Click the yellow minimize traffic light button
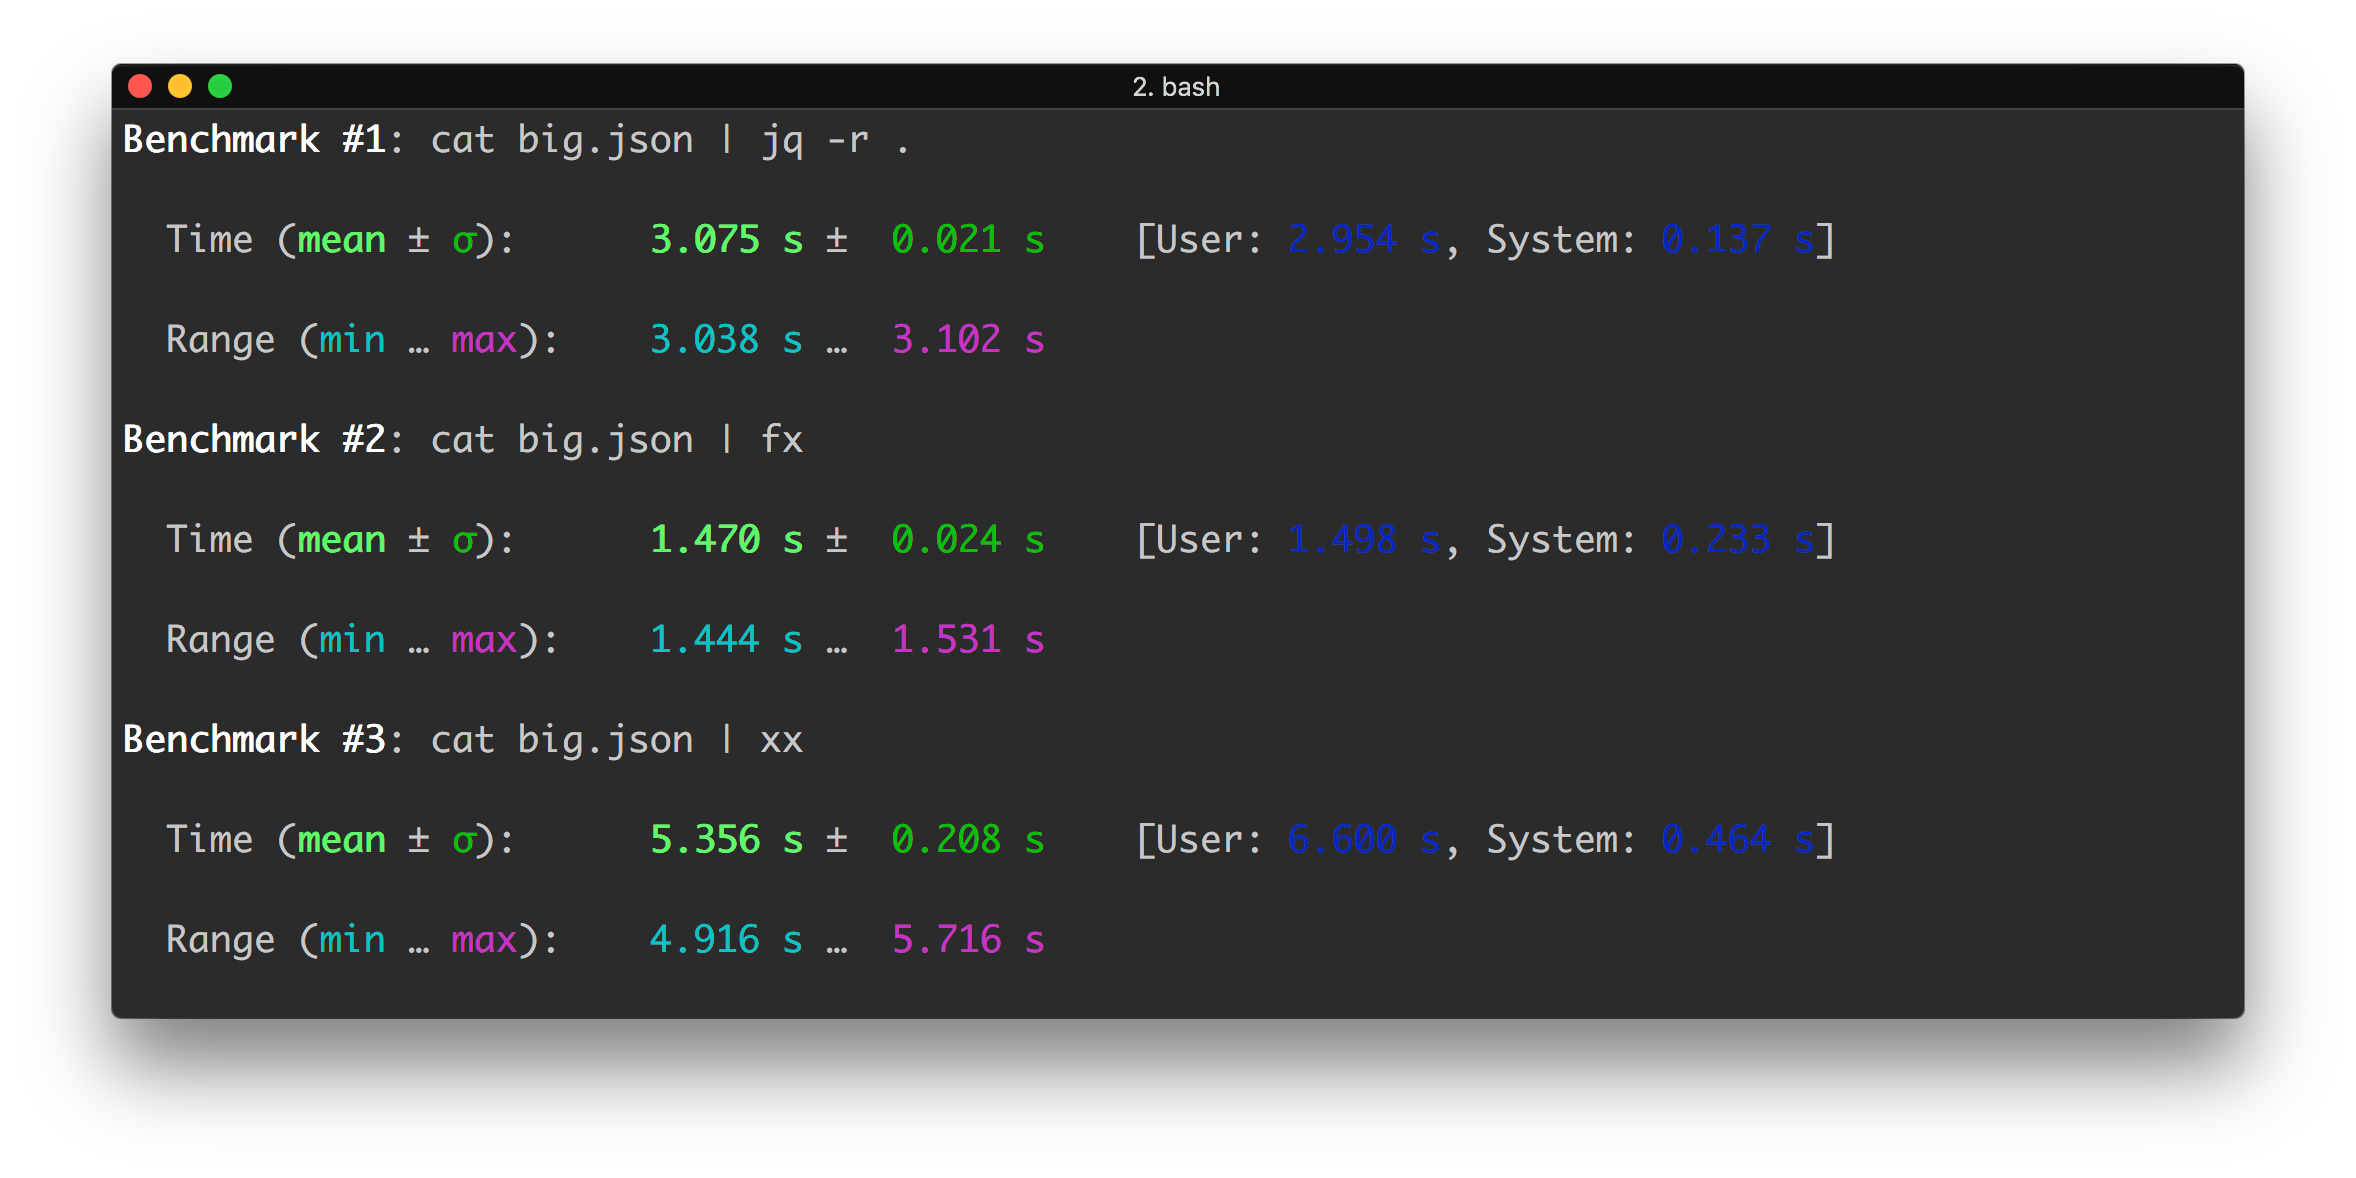Image resolution: width=2356 pixels, height=1178 pixels. [x=180, y=86]
